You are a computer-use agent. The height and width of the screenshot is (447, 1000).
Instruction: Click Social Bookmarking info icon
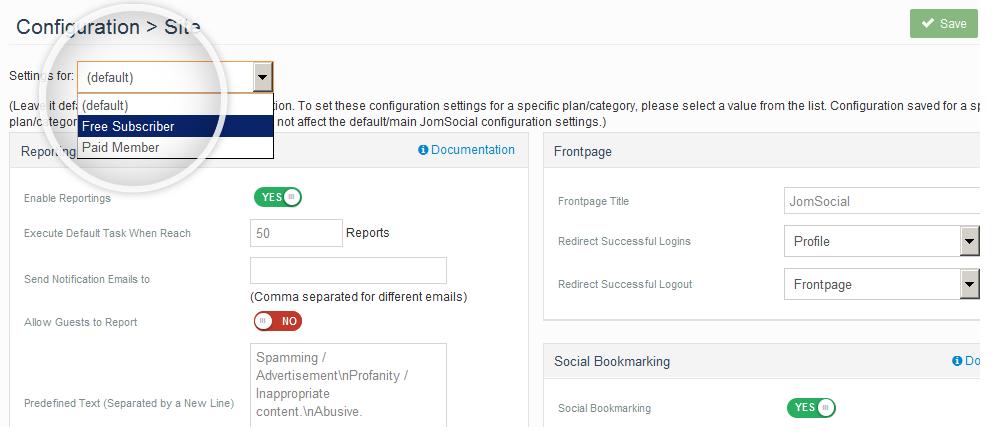tap(957, 361)
